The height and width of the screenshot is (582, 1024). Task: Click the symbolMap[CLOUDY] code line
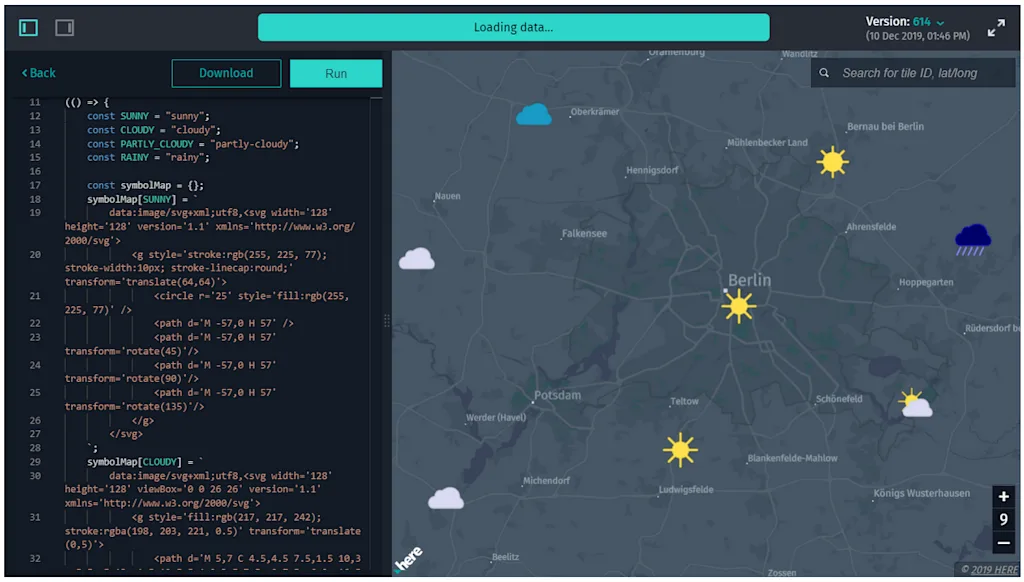145,462
